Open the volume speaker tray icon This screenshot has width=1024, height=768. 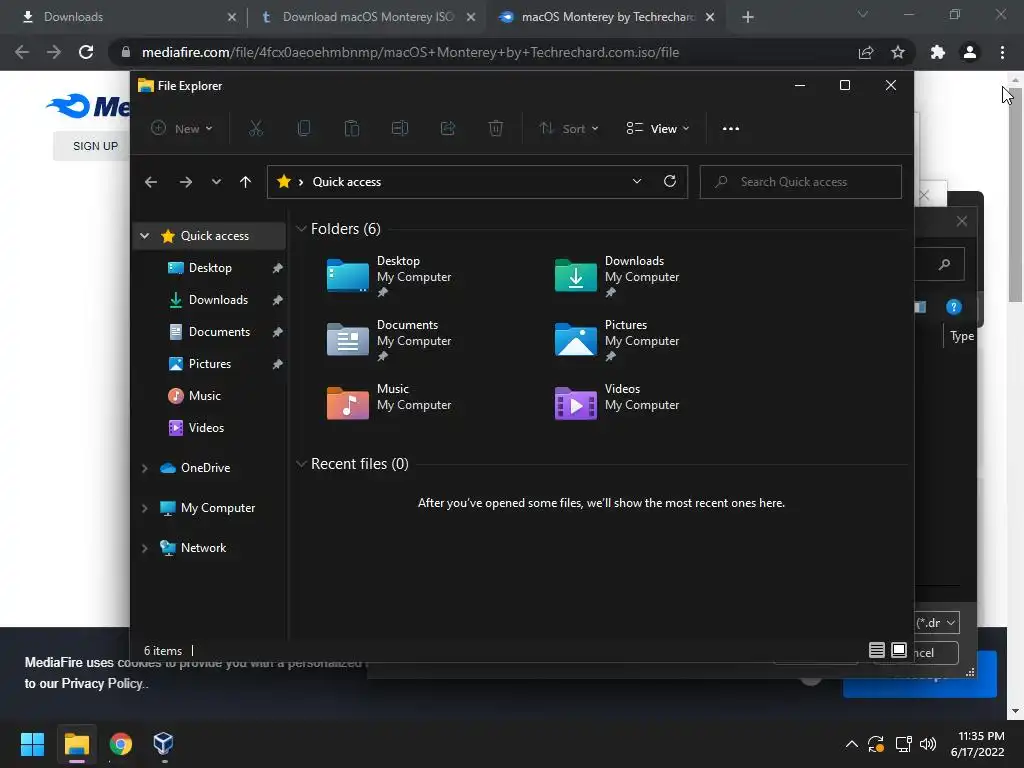coord(927,744)
